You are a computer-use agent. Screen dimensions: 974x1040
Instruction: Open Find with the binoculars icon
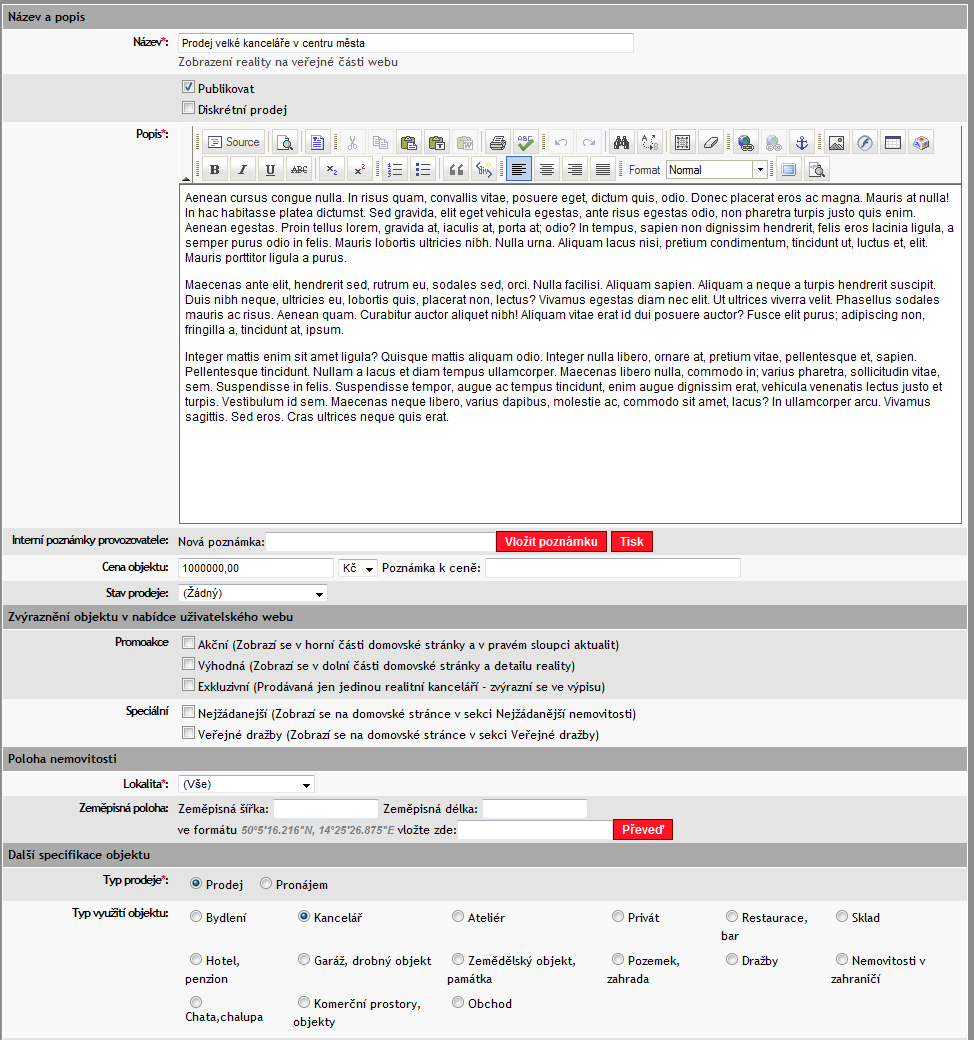[x=621, y=142]
